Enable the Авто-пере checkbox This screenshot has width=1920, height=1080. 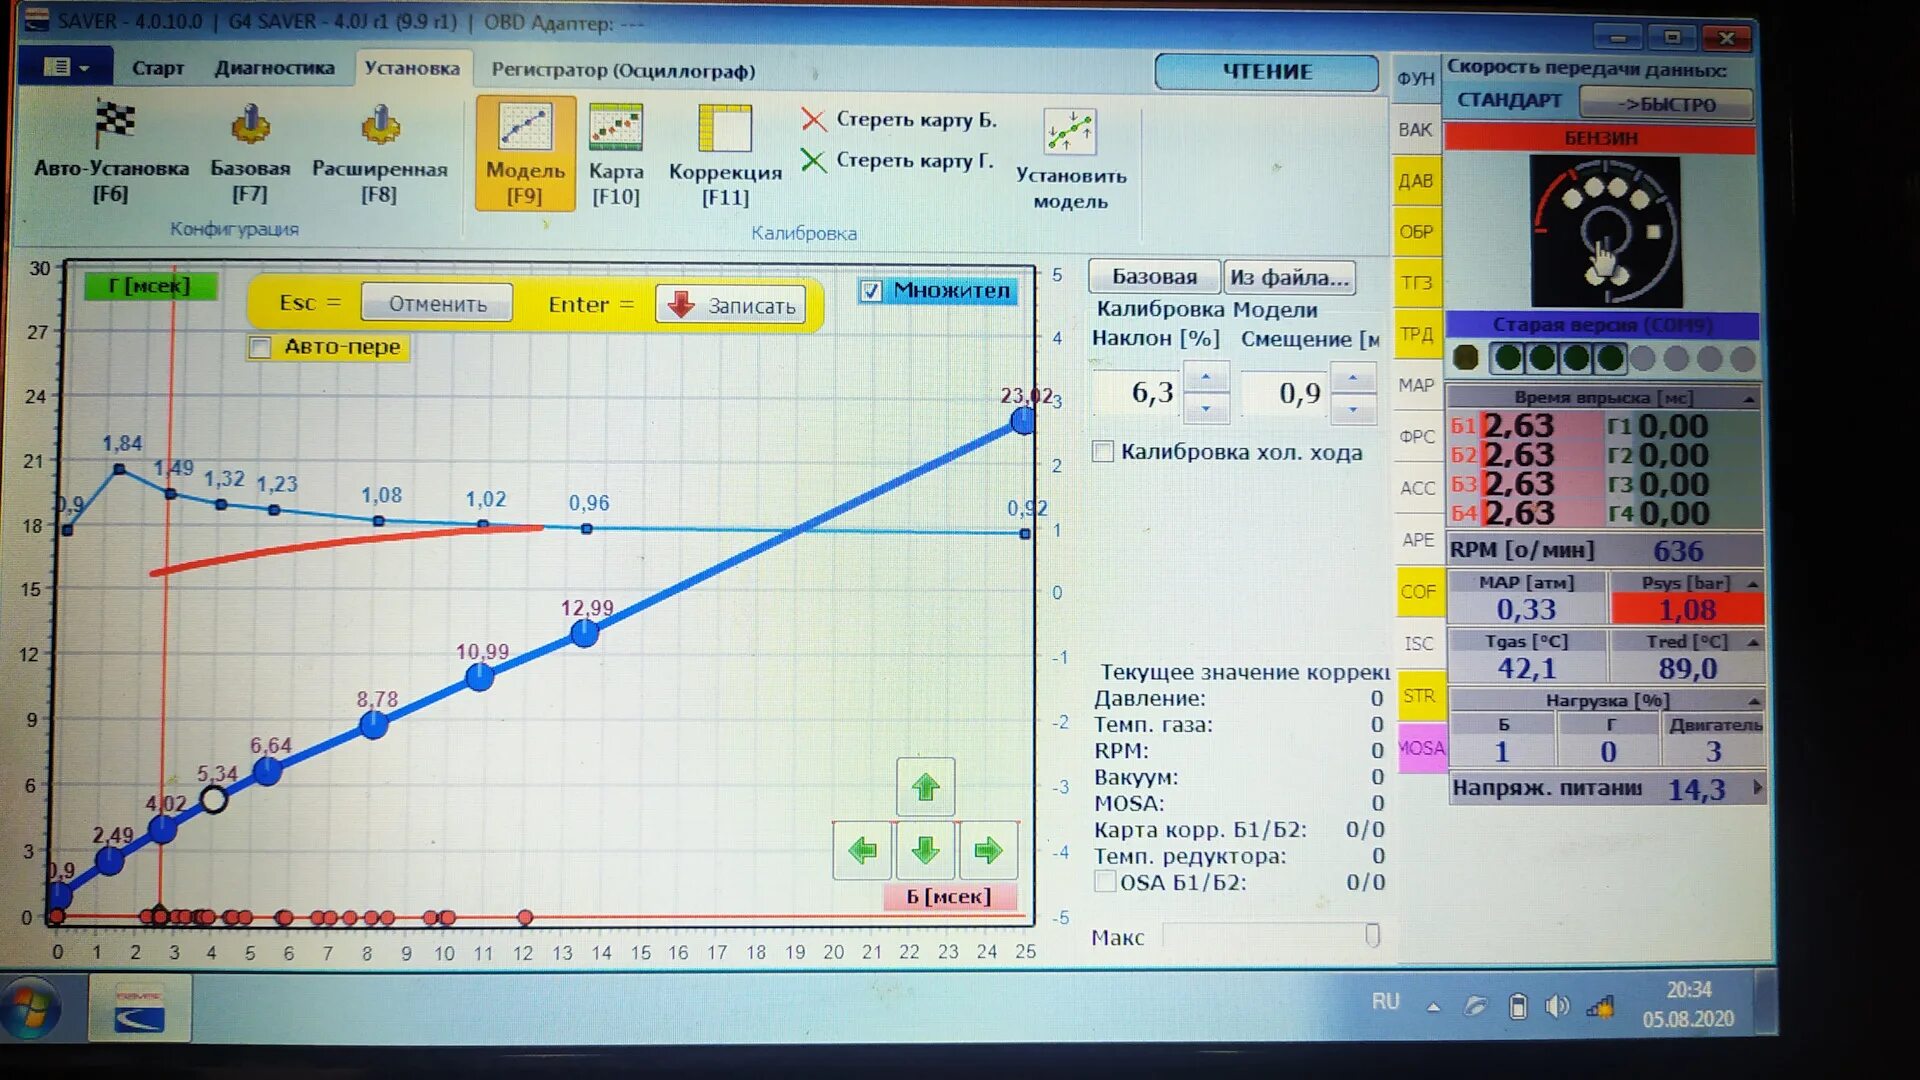point(260,347)
